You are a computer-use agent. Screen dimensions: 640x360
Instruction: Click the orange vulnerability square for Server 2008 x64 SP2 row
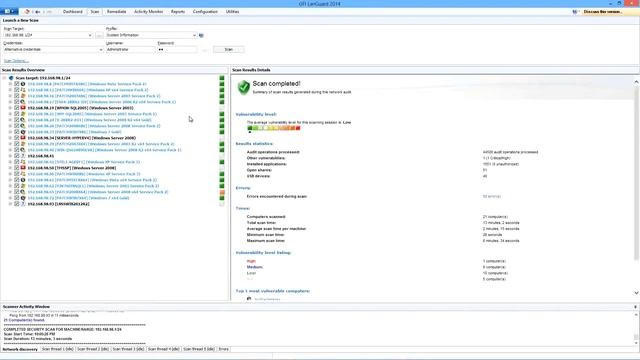[222, 192]
